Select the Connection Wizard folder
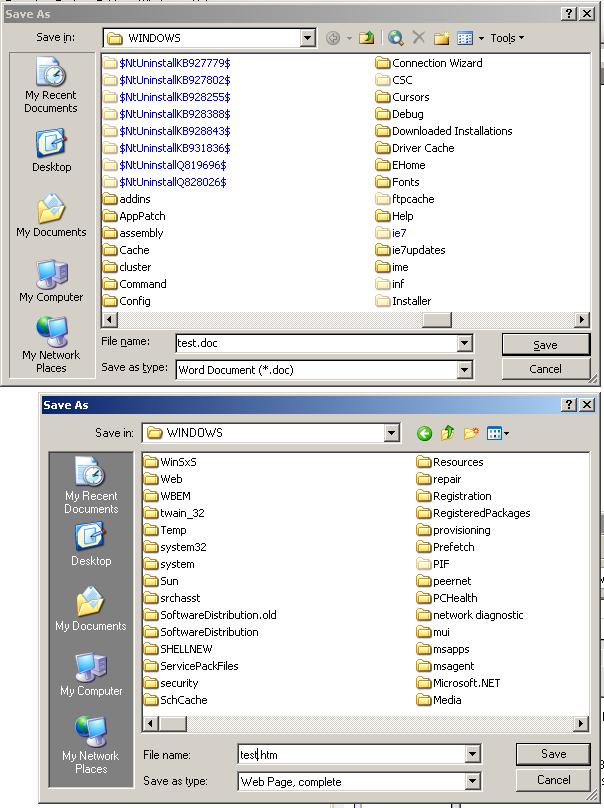604x808 pixels. coord(429,63)
